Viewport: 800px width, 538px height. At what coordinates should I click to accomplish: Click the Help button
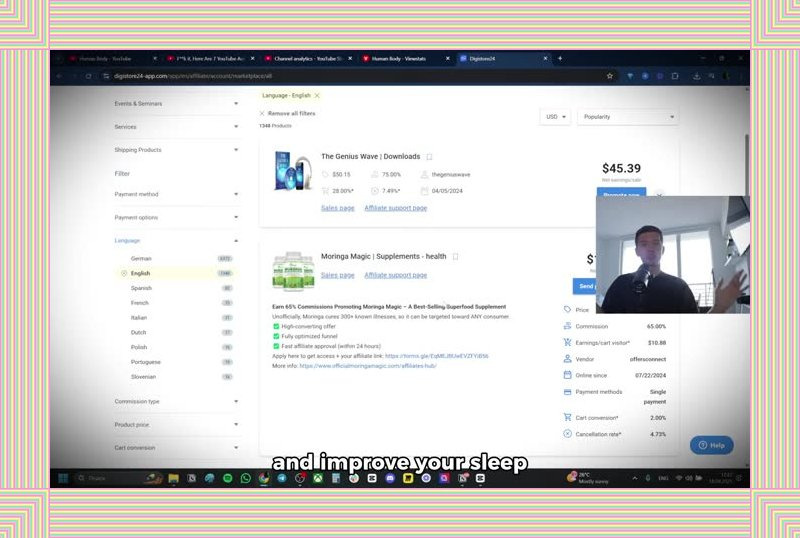coord(712,445)
